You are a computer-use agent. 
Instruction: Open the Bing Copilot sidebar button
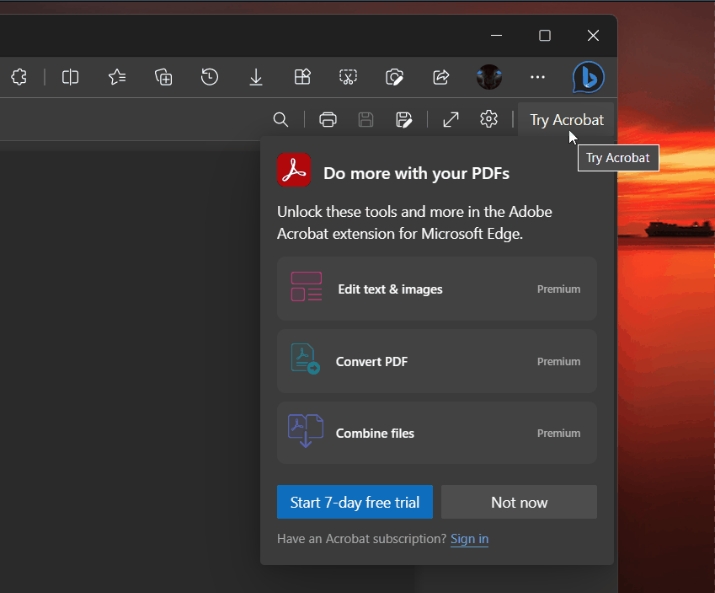click(588, 77)
